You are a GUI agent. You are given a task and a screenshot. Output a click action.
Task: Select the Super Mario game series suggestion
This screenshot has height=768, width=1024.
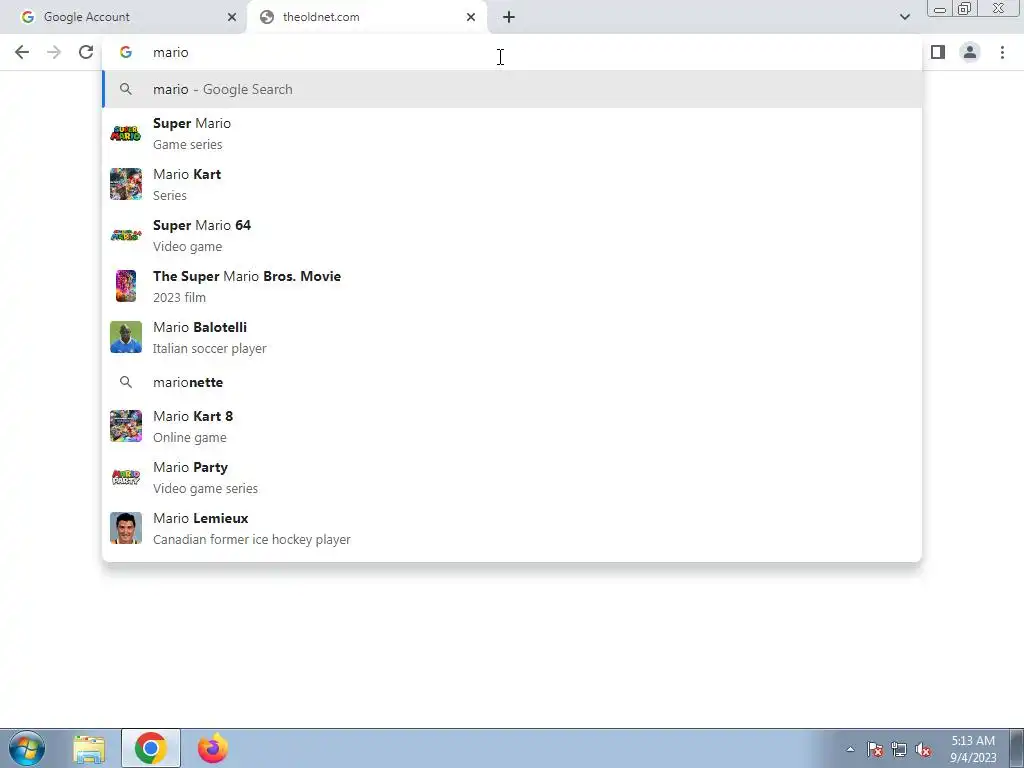512,133
